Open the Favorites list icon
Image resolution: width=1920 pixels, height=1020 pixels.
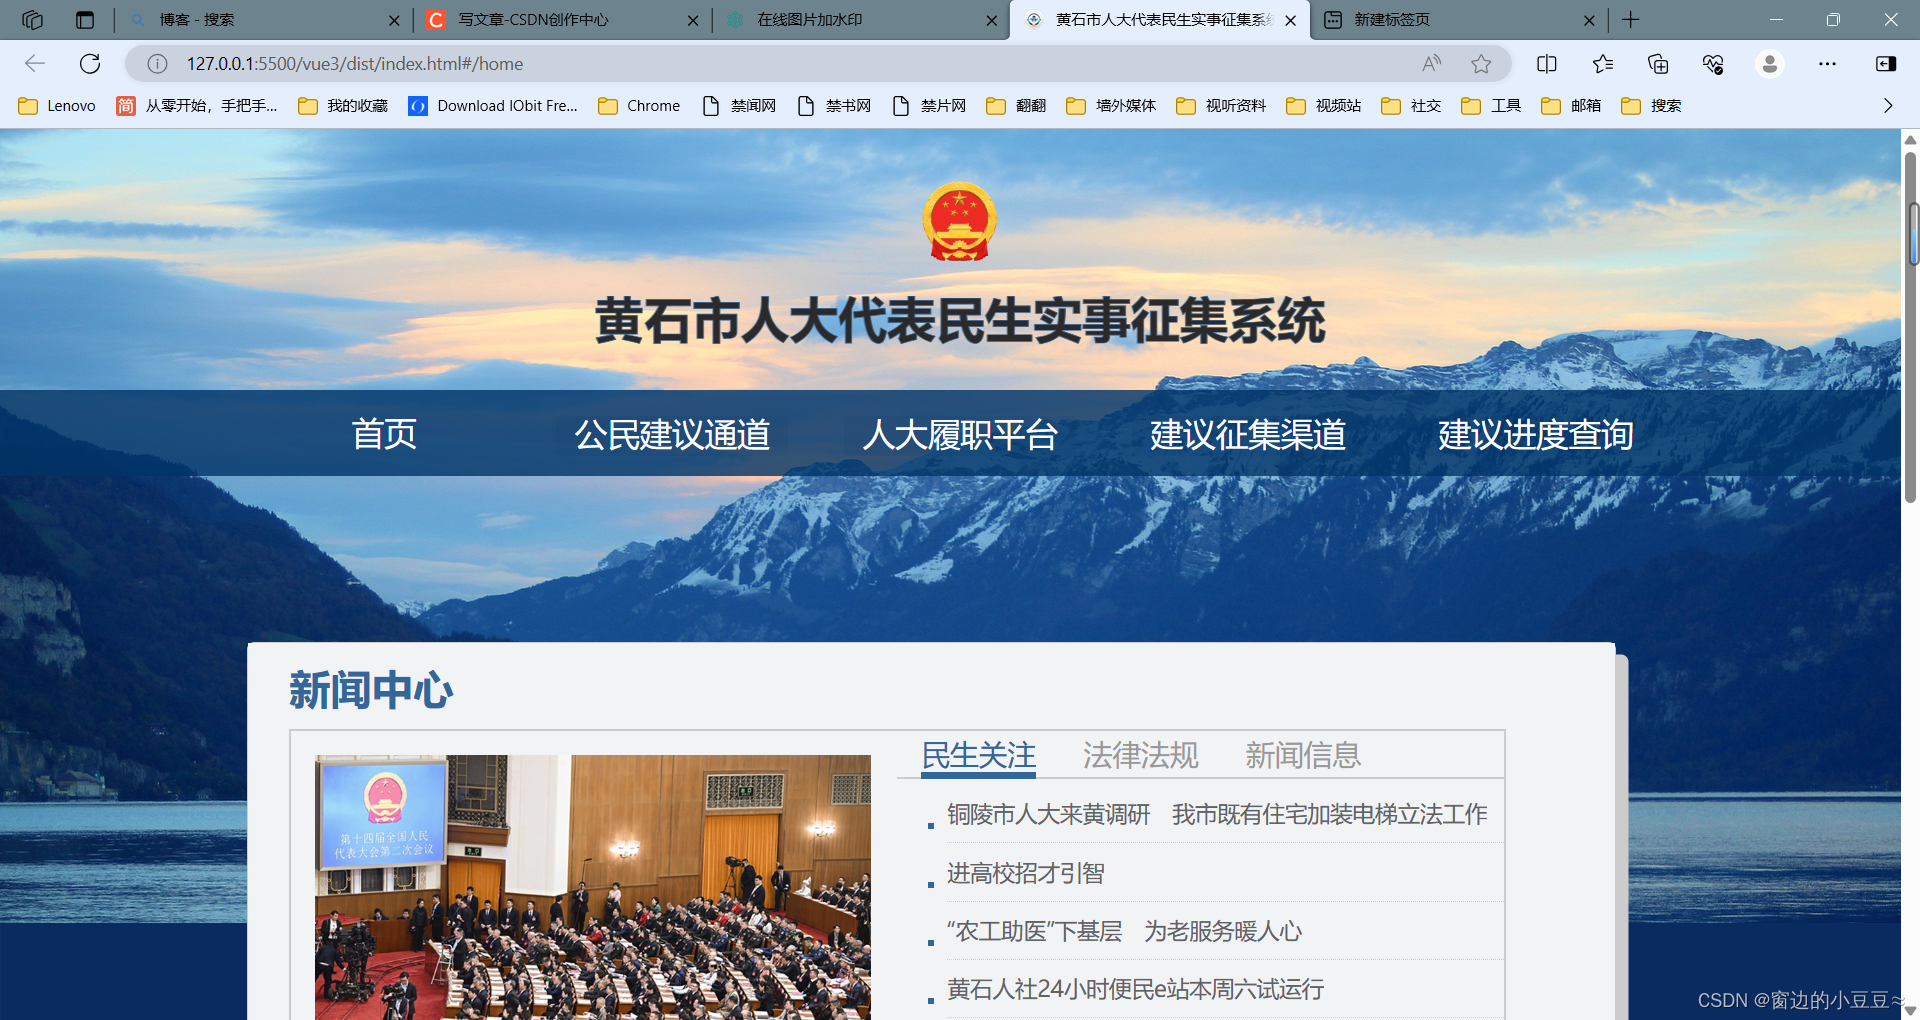1603,64
